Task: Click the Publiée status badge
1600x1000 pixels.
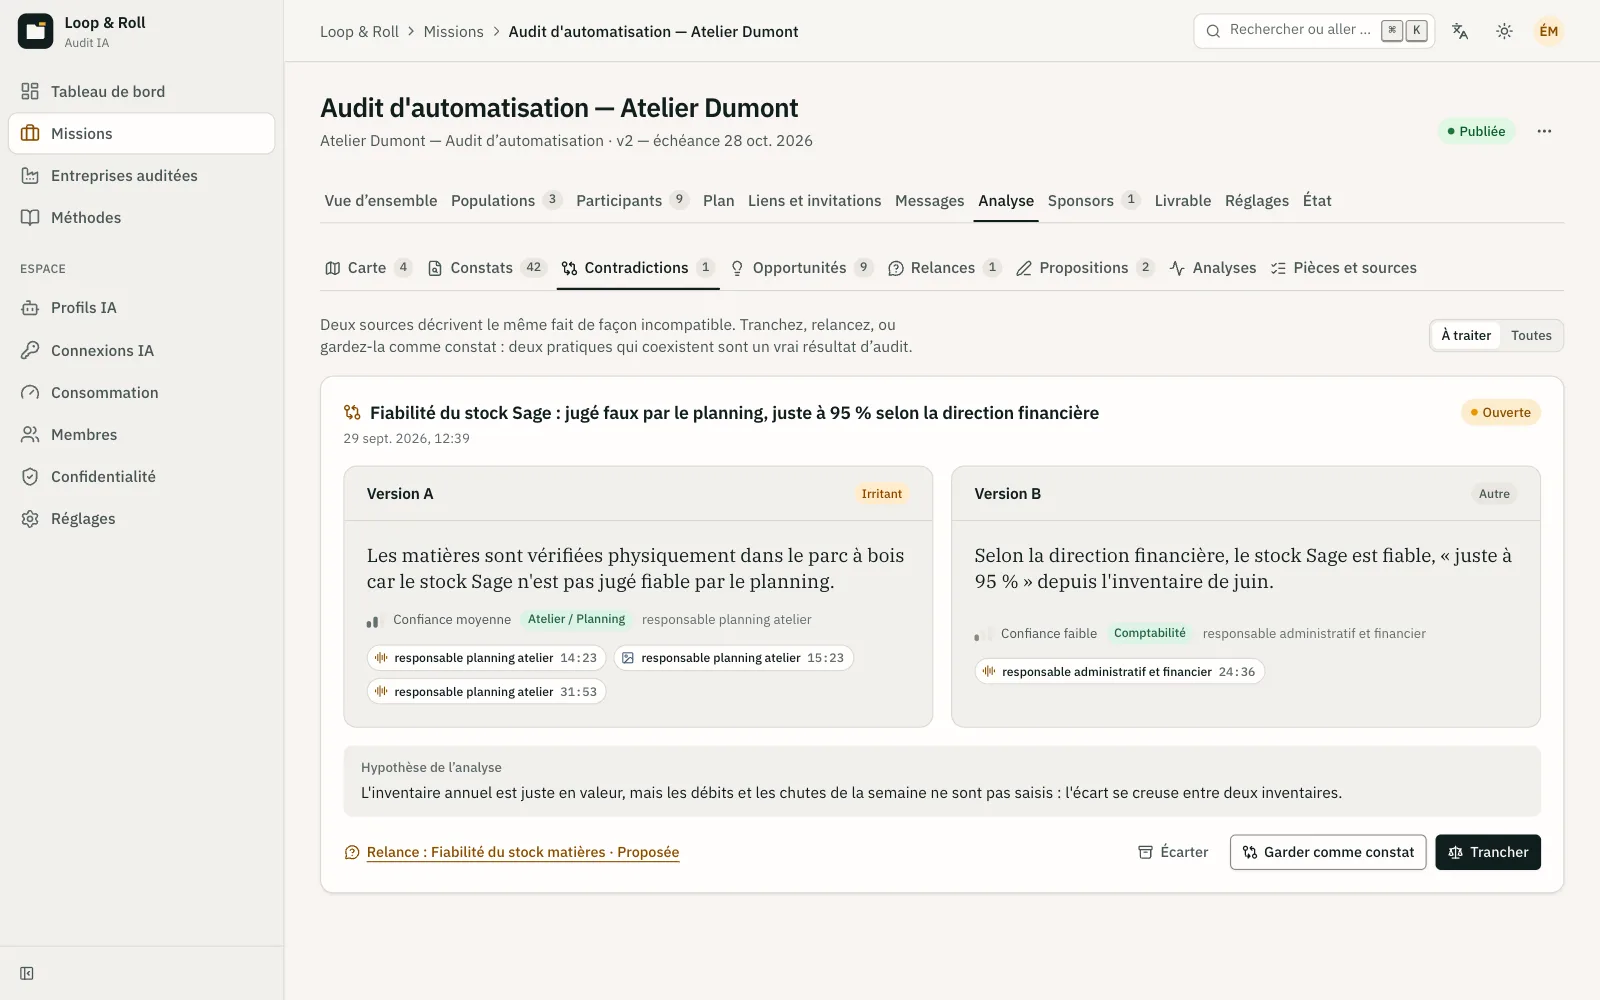Action: point(1476,131)
